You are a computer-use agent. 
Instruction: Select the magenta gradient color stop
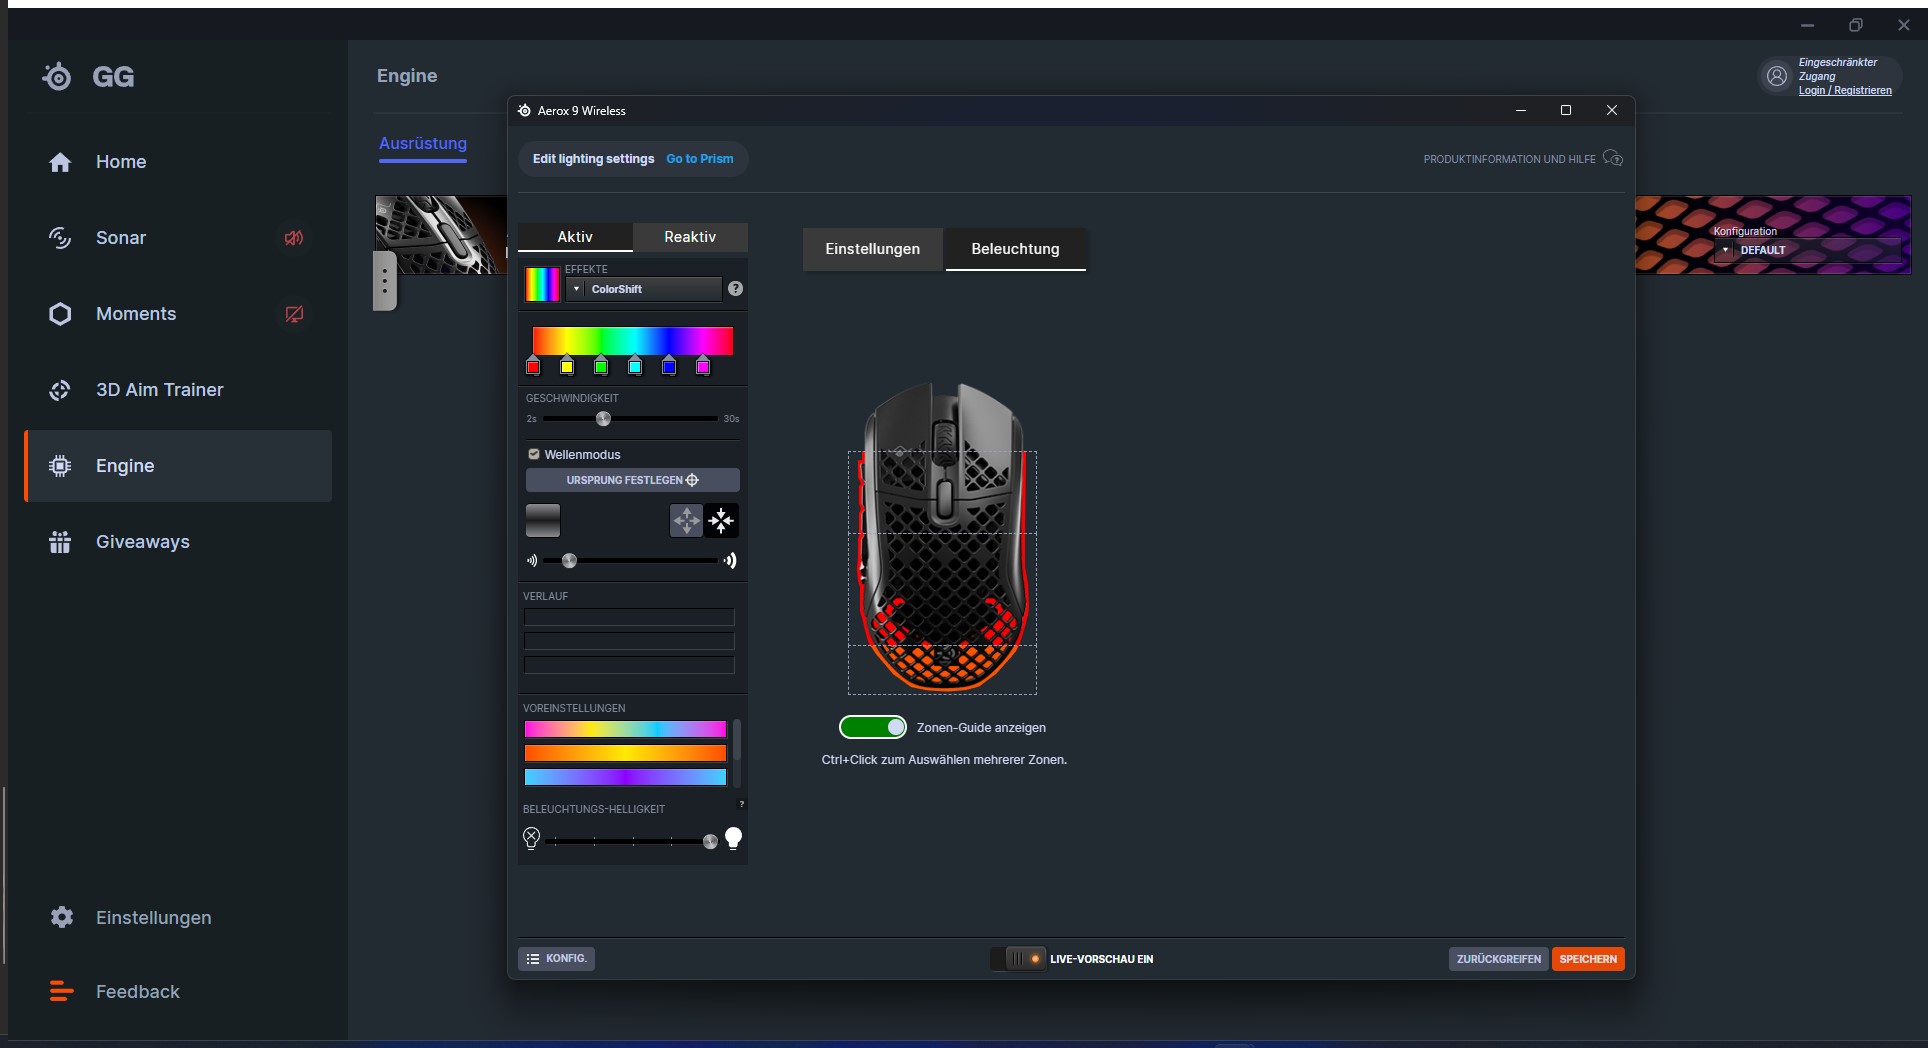[703, 366]
